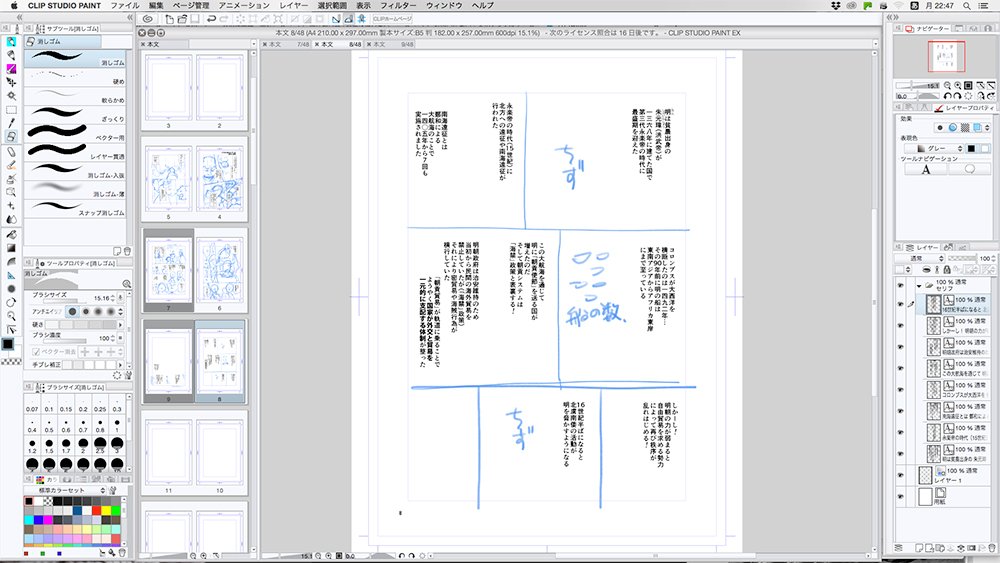
Task: Open the macOS Apple menu
Action: (x=13, y=5)
